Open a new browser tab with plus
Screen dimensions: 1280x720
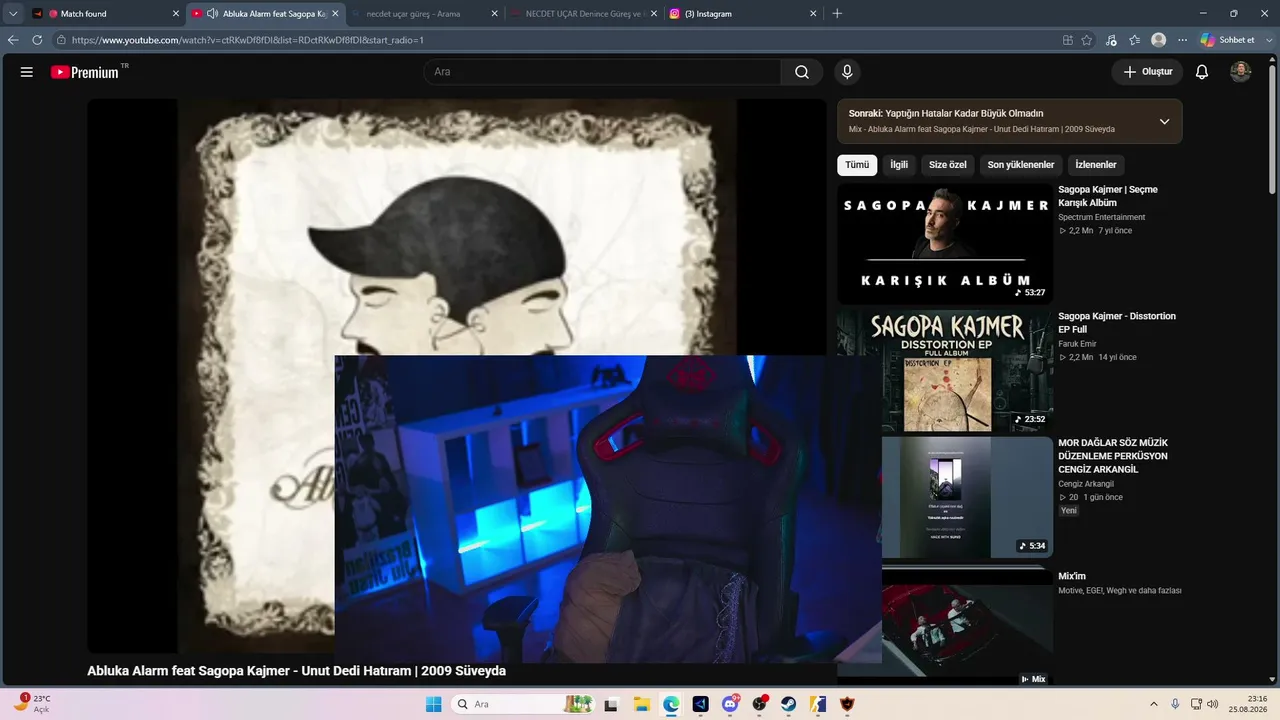[837, 14]
